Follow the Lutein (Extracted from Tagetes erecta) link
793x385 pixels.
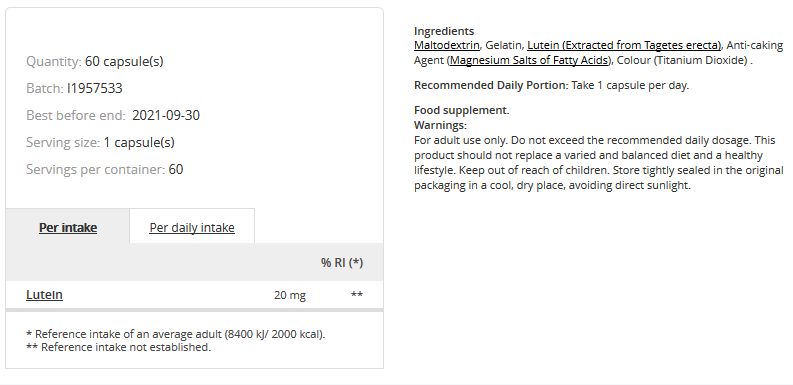pos(624,45)
